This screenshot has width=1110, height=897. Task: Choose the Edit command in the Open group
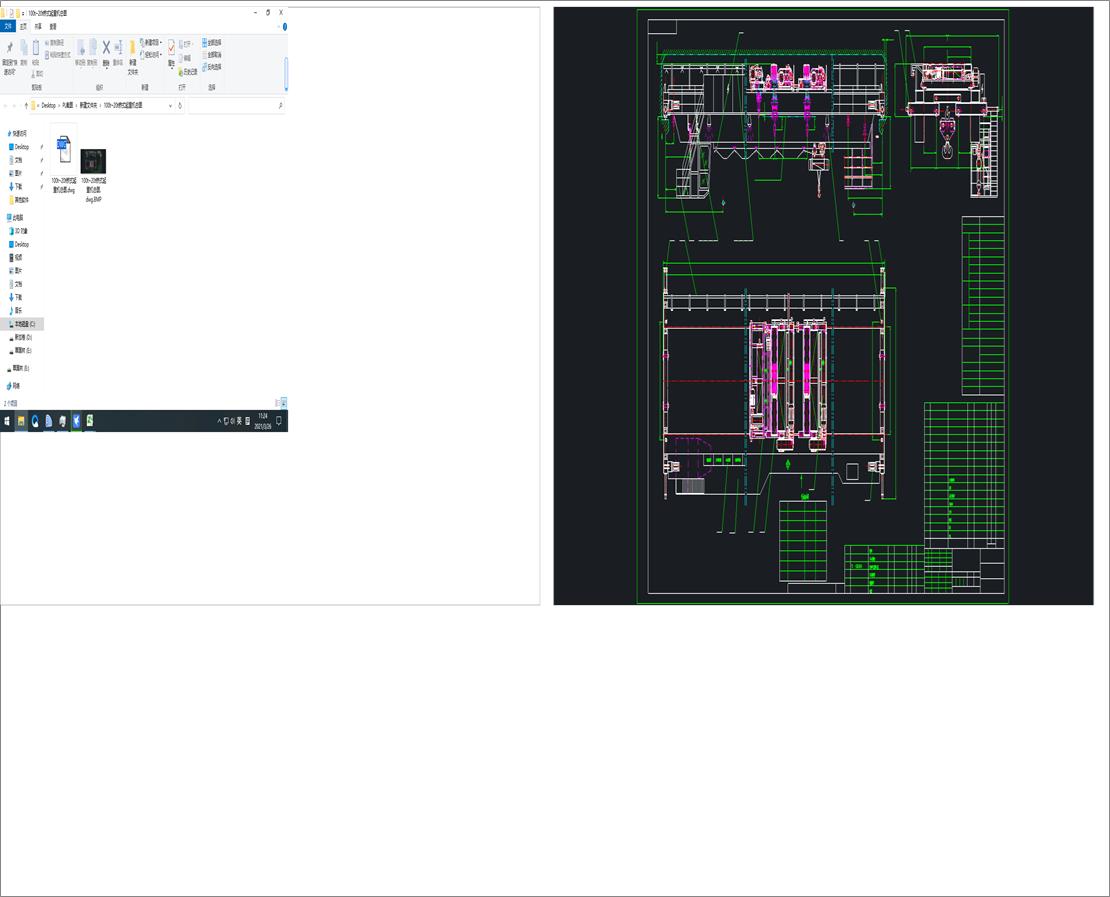(x=185, y=58)
